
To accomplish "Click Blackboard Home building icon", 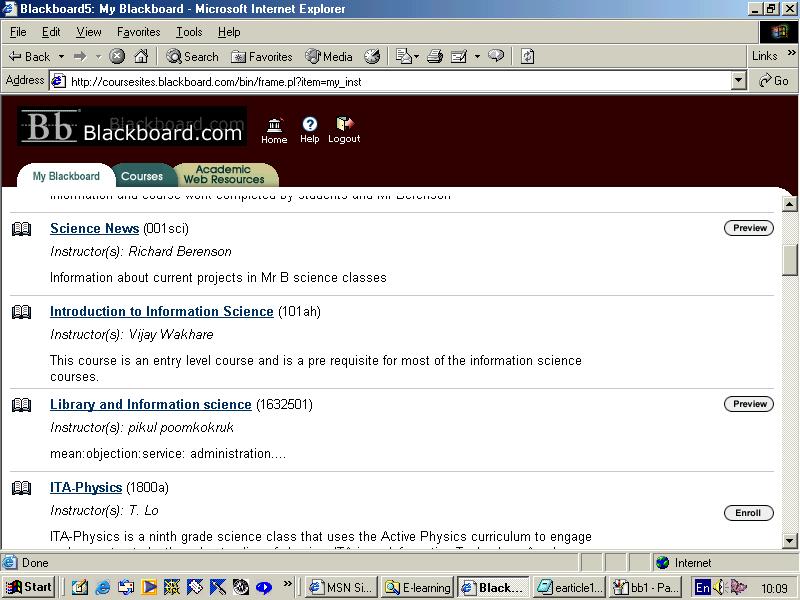I will point(274,131).
